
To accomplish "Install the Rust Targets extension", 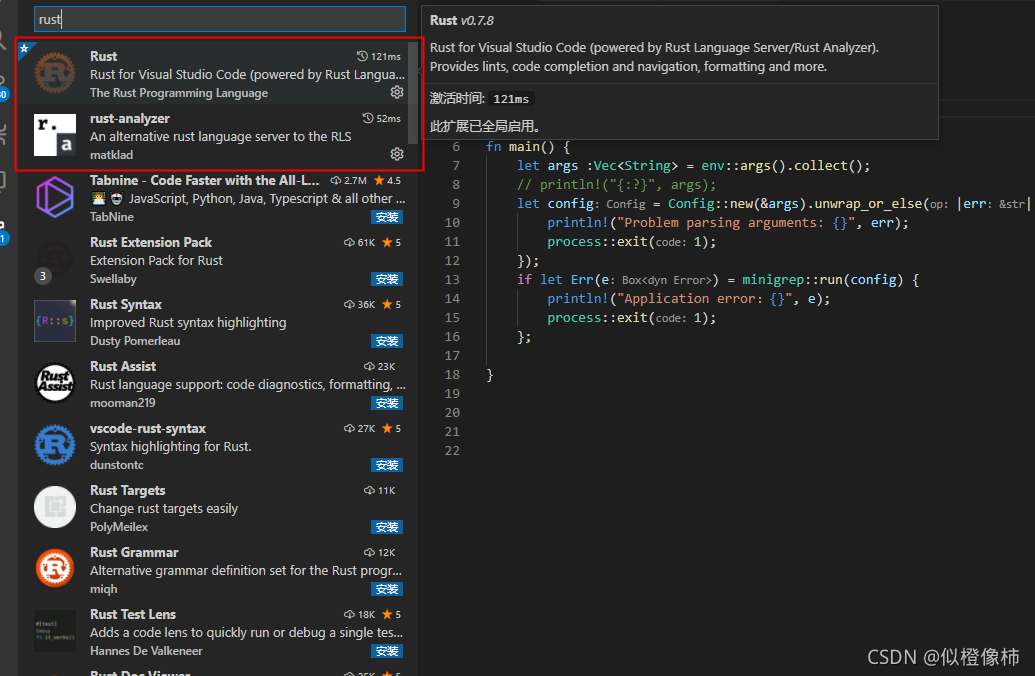I will point(387,527).
